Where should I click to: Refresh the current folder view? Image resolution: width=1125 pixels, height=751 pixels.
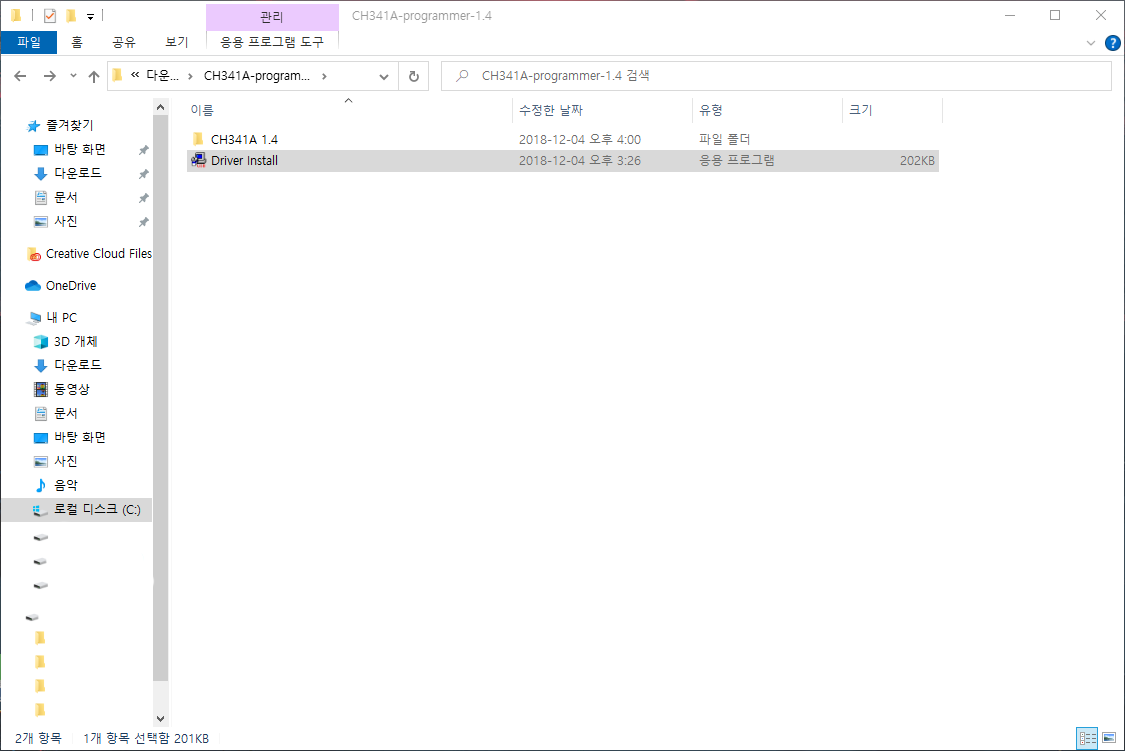[x=414, y=76]
